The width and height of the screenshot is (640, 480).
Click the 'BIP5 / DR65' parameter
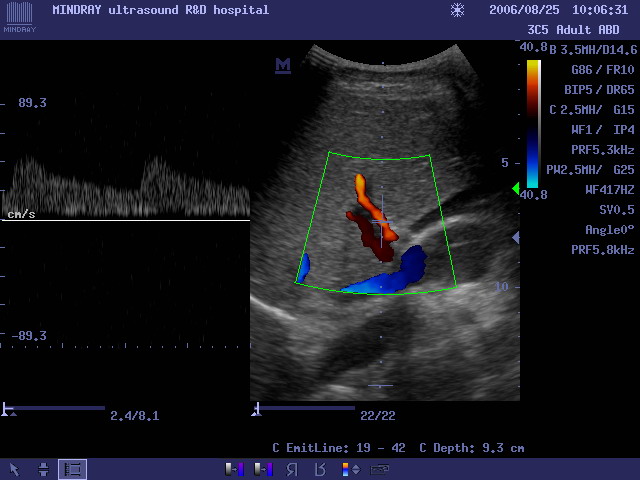(599, 90)
